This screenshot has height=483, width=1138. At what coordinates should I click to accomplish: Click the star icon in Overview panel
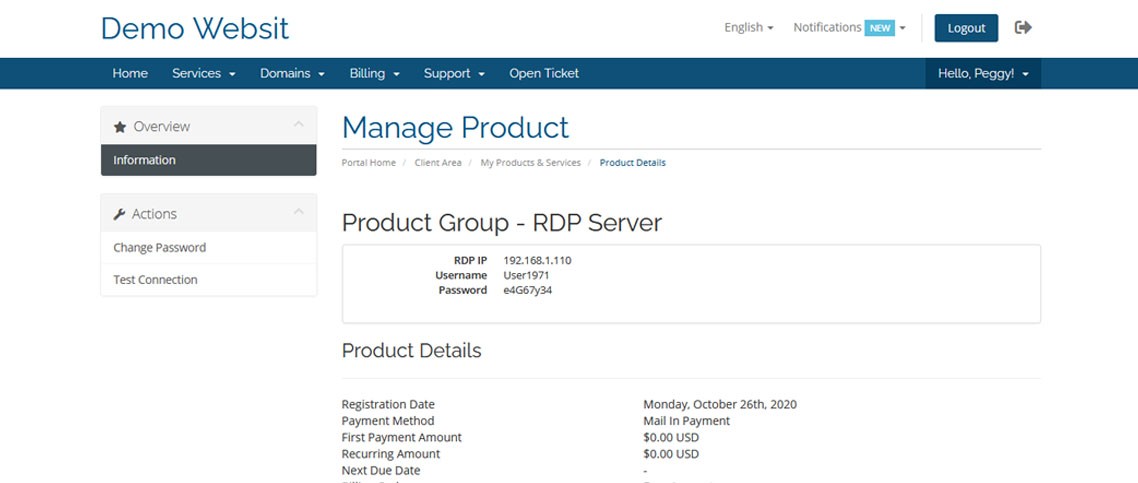tap(120, 127)
